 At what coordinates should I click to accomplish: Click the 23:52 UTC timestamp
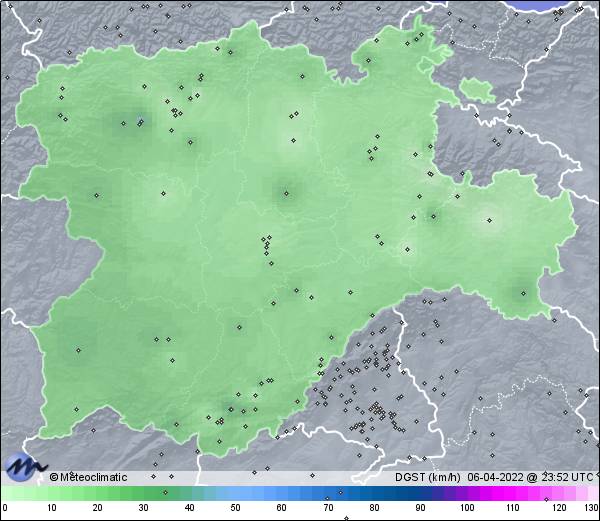click(x=567, y=477)
